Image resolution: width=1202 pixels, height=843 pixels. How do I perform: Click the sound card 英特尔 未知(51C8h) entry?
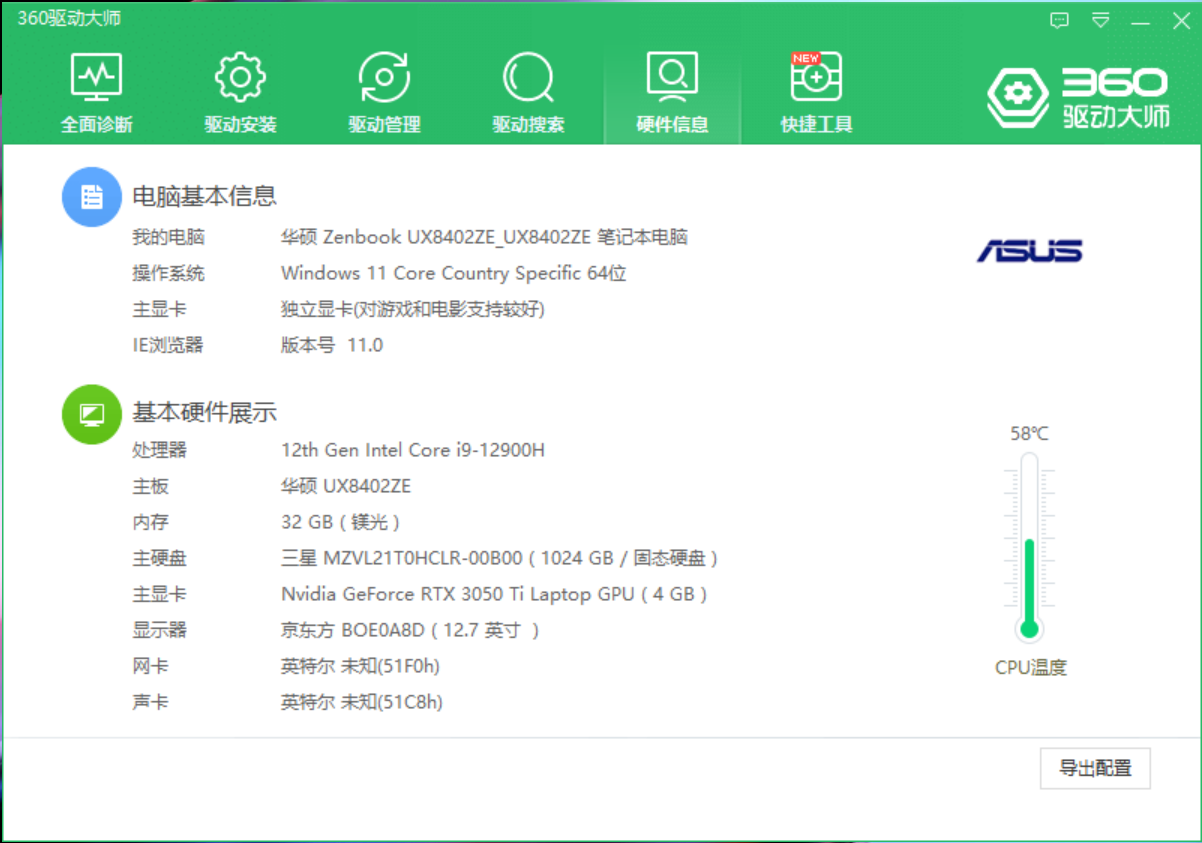pos(362,702)
